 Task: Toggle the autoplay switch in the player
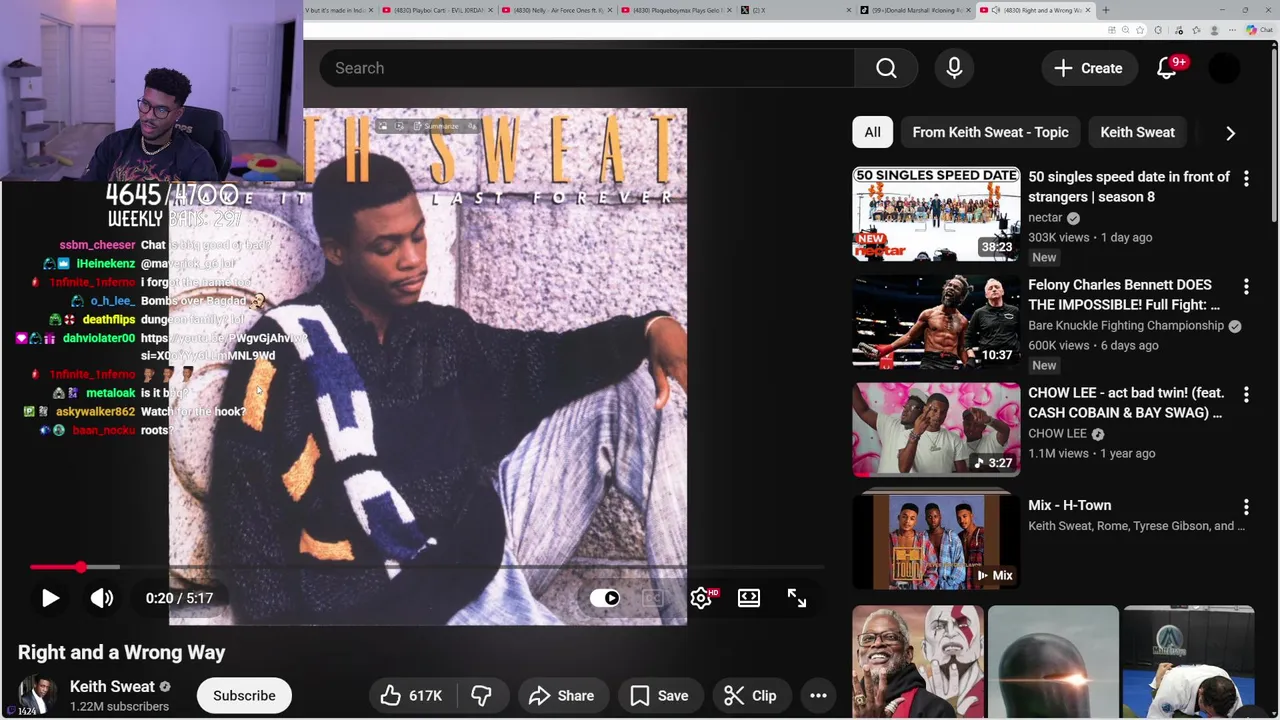tap(605, 598)
